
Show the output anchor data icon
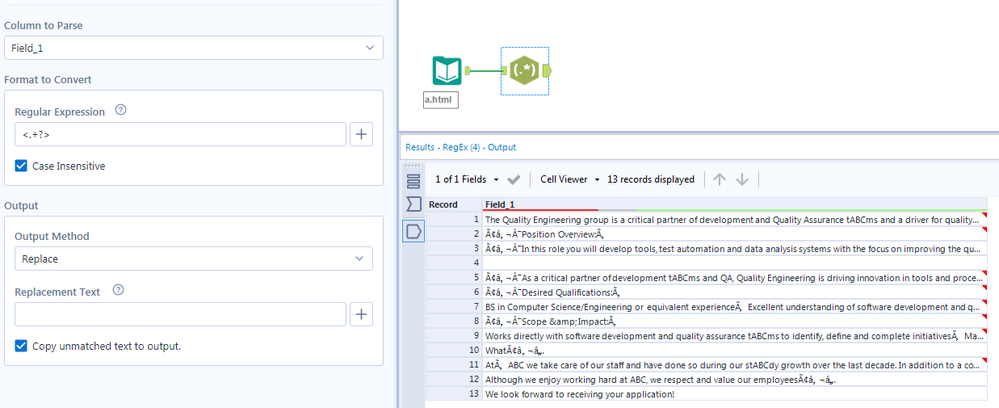click(413, 231)
